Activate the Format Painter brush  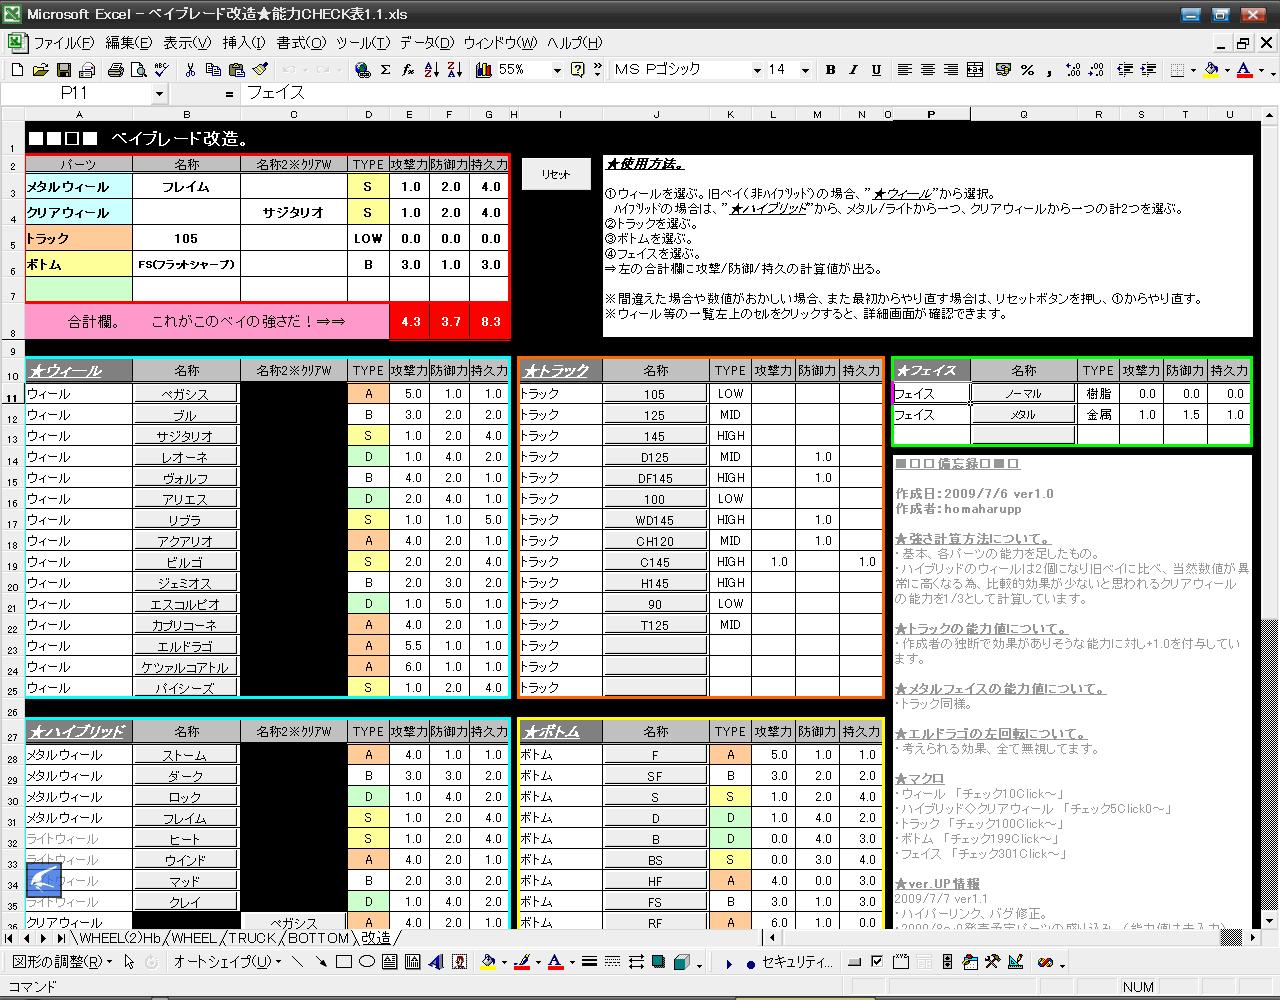[260, 70]
